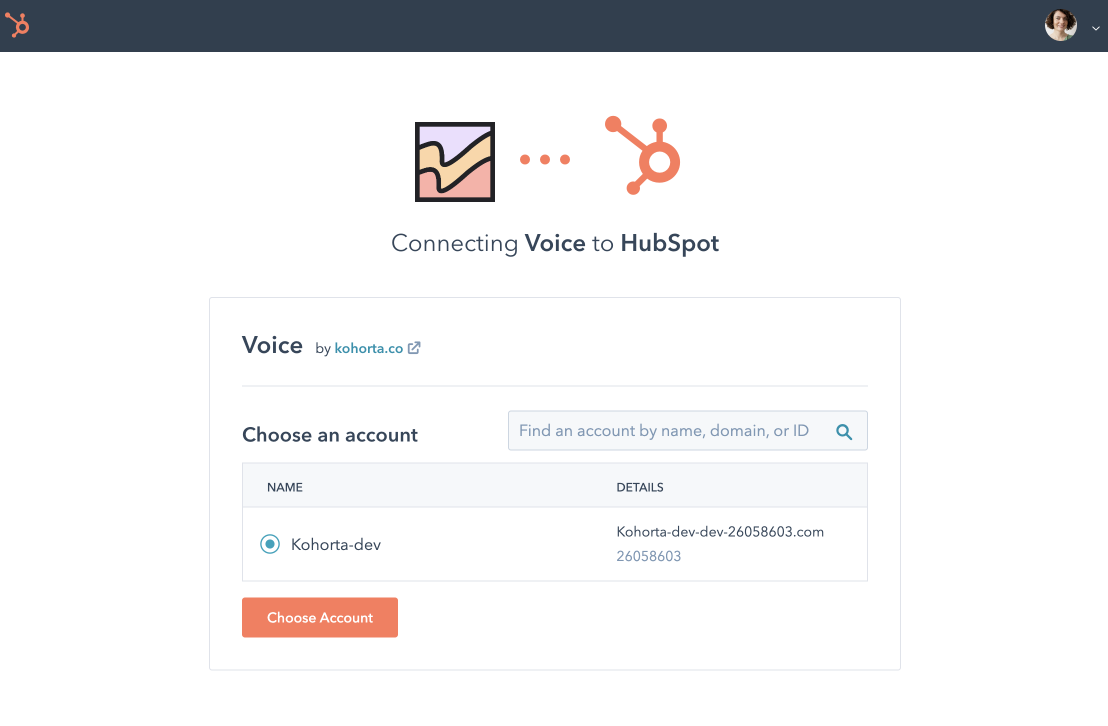Click the Kohorta-dev-dev-26058603.com domain text
Screen dimensions: 1108x726
(x=720, y=532)
